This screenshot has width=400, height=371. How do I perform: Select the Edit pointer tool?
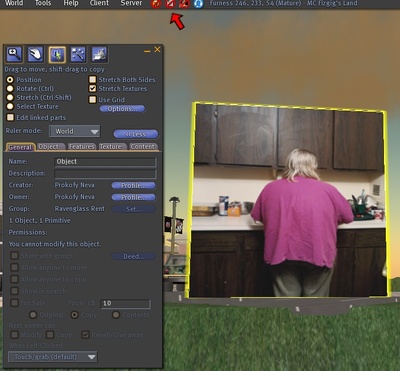click(57, 54)
